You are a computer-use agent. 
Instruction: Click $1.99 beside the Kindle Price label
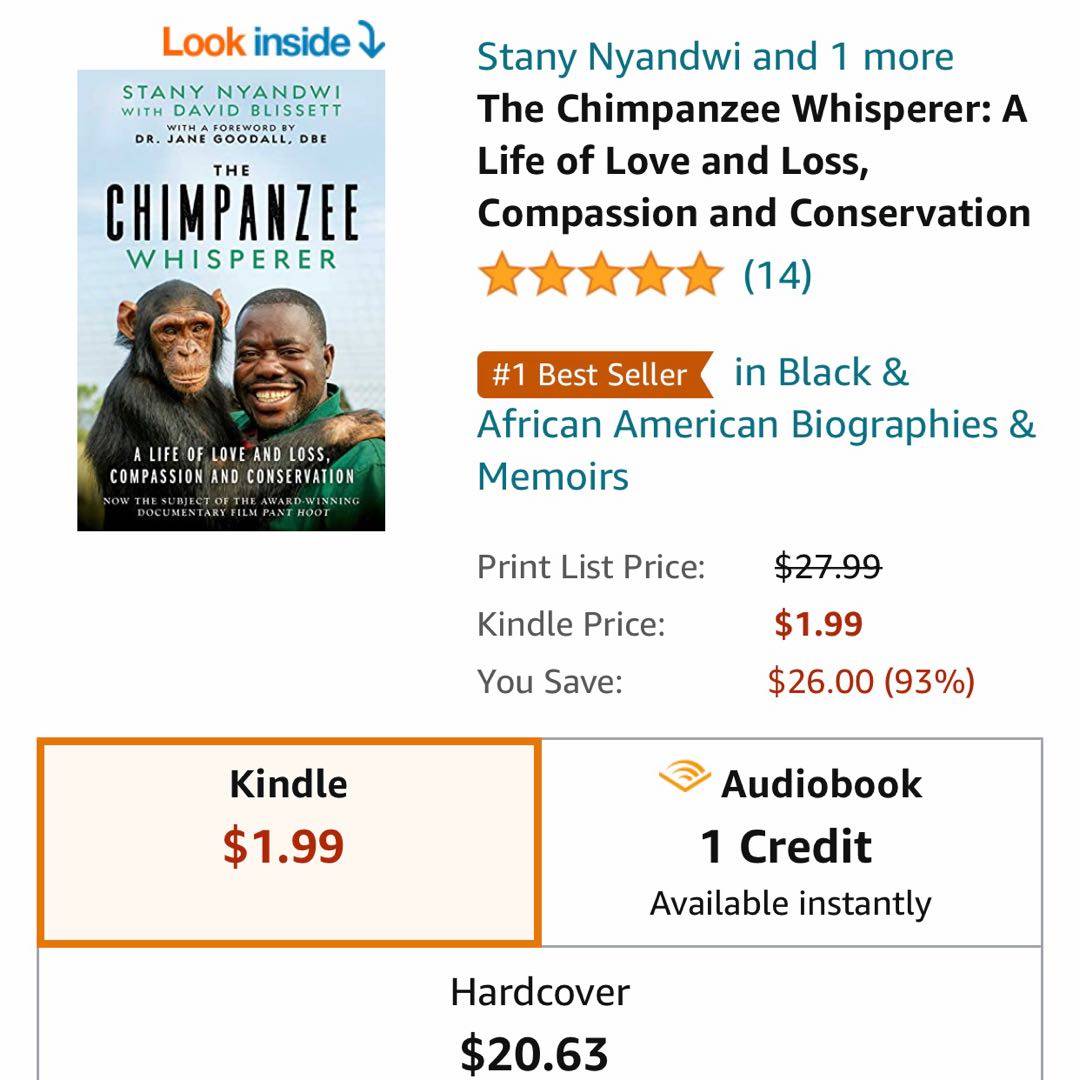[x=818, y=624]
